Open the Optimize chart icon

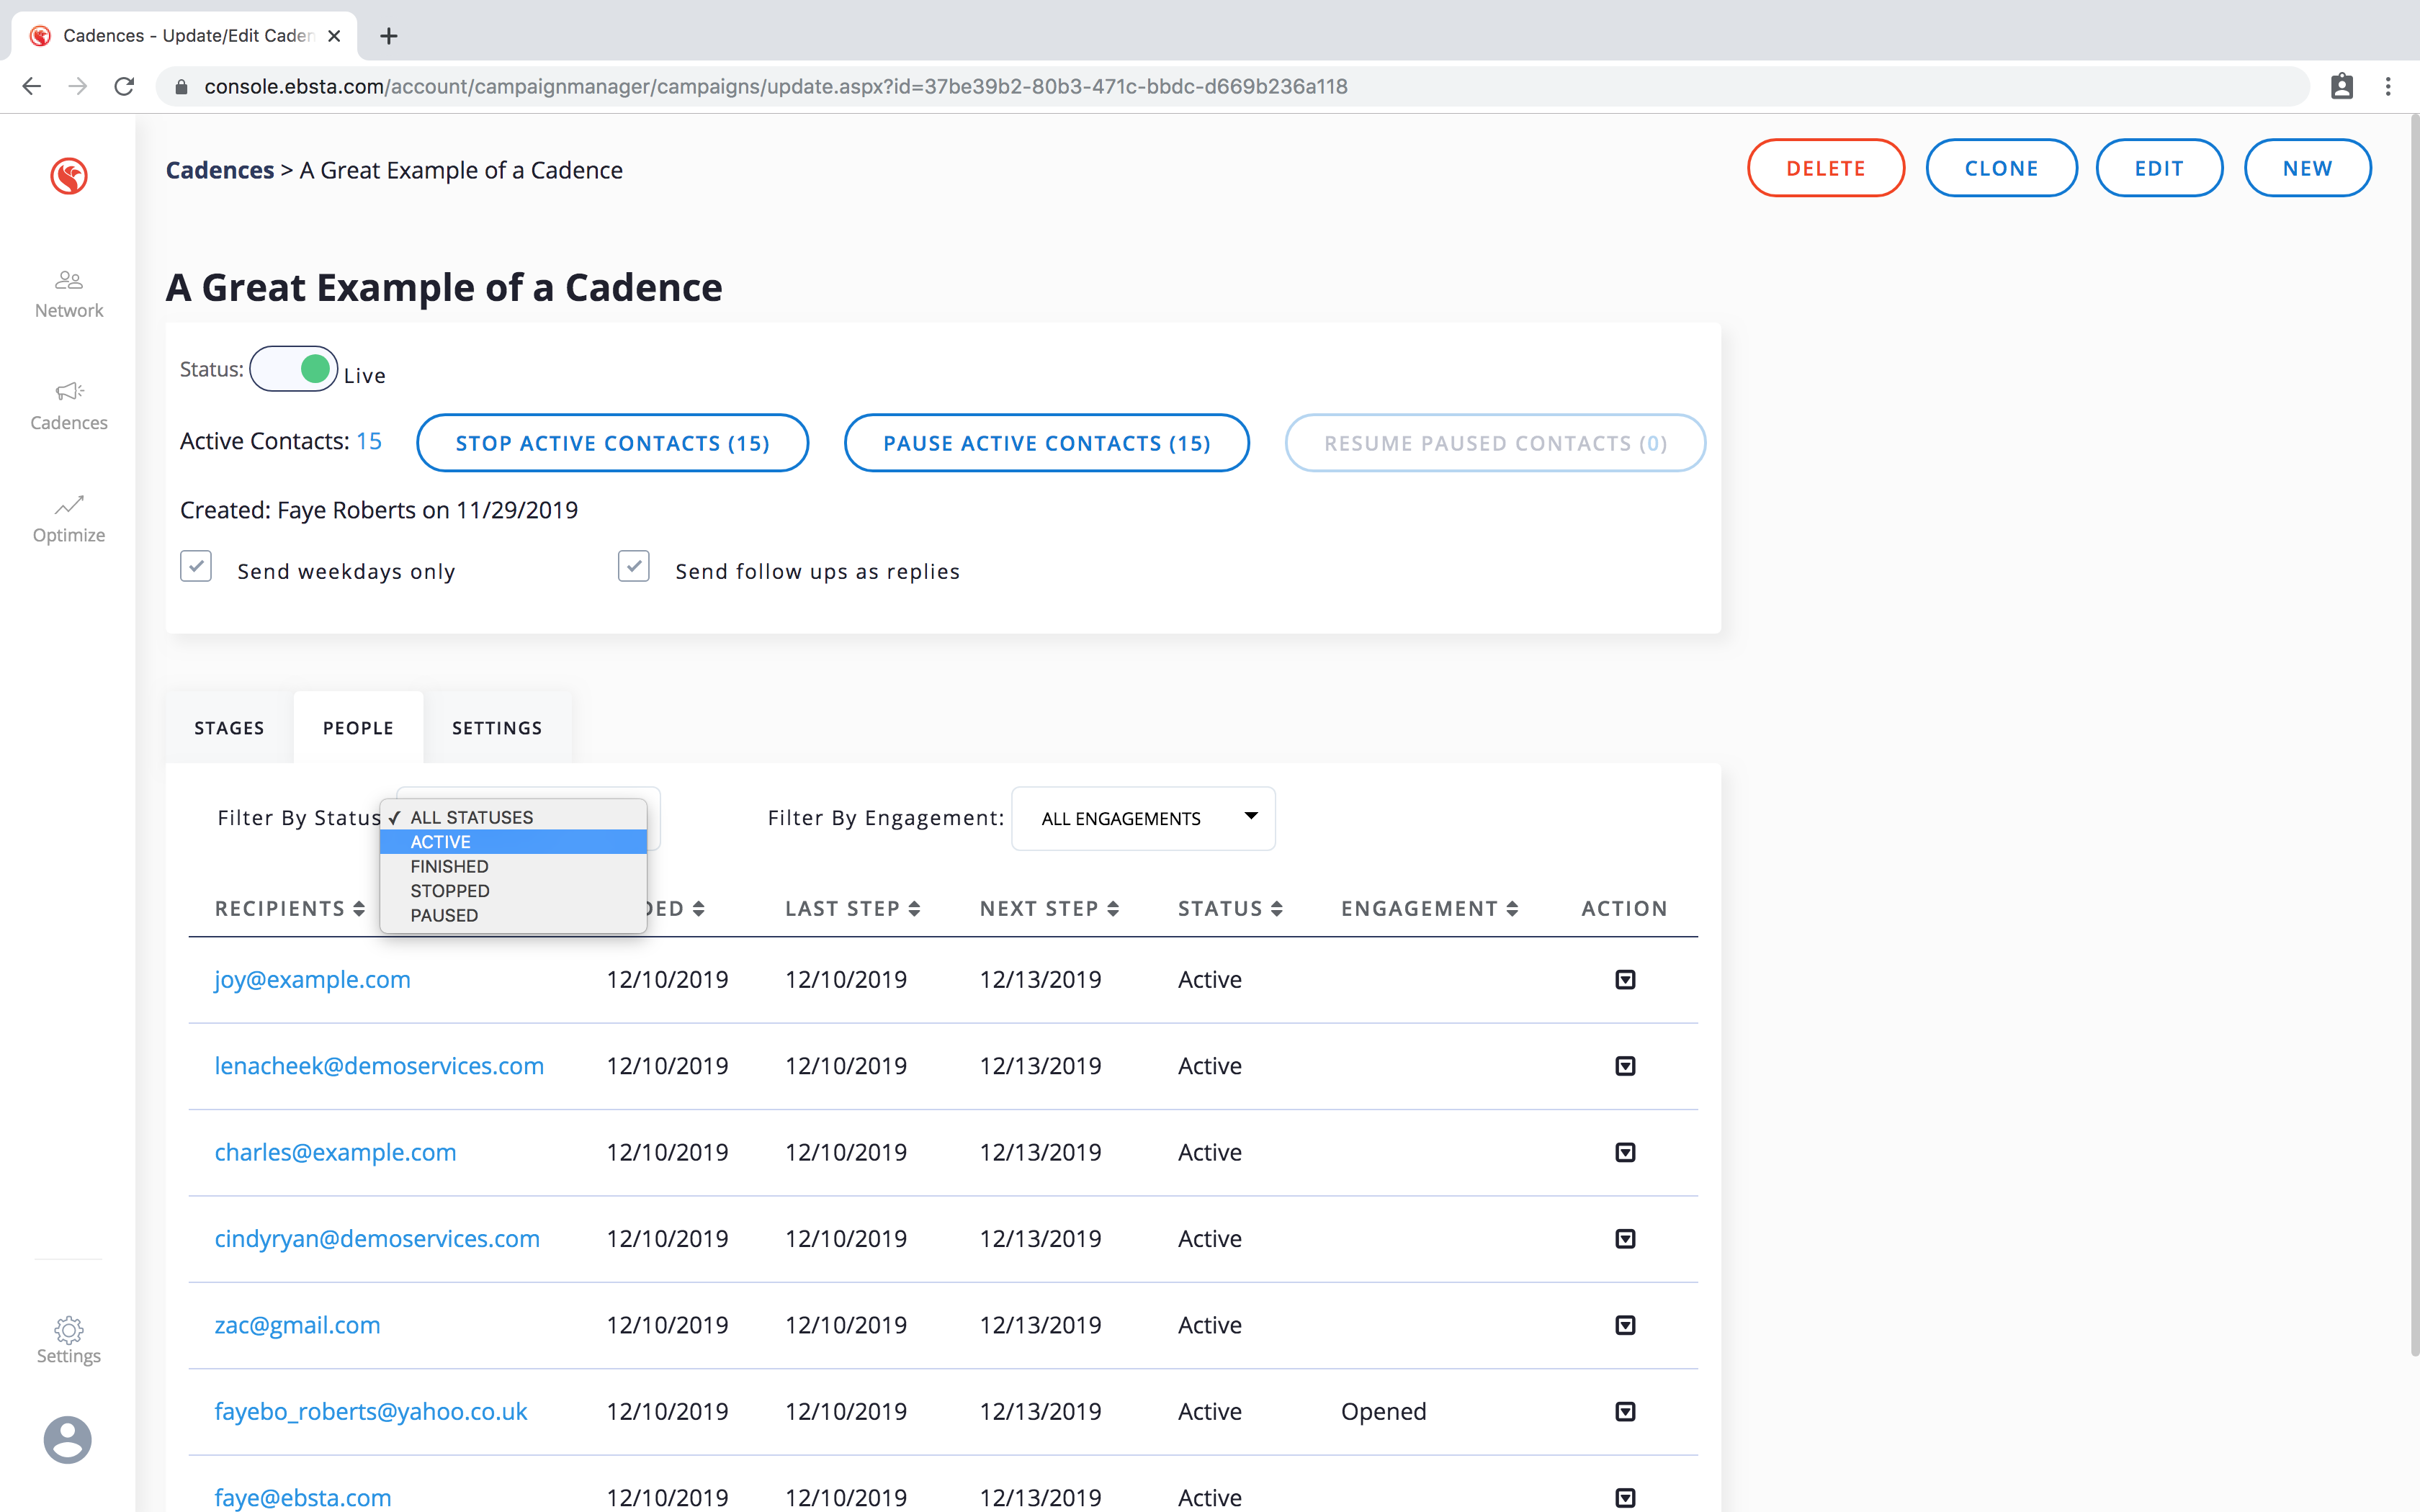68,505
